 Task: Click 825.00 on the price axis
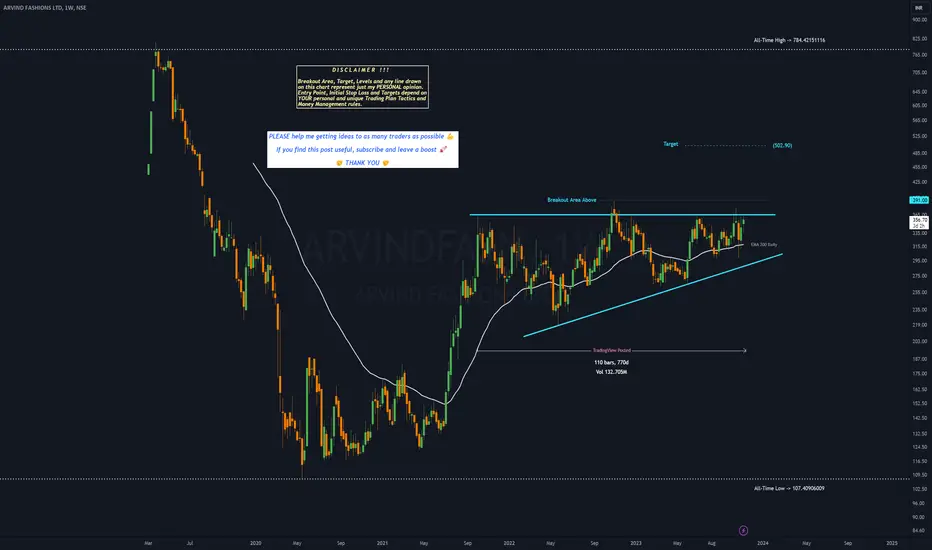point(919,38)
